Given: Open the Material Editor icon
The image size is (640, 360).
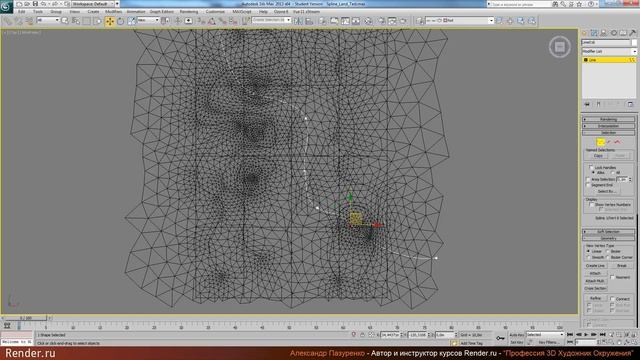Looking at the screenshot, I should [368, 20].
